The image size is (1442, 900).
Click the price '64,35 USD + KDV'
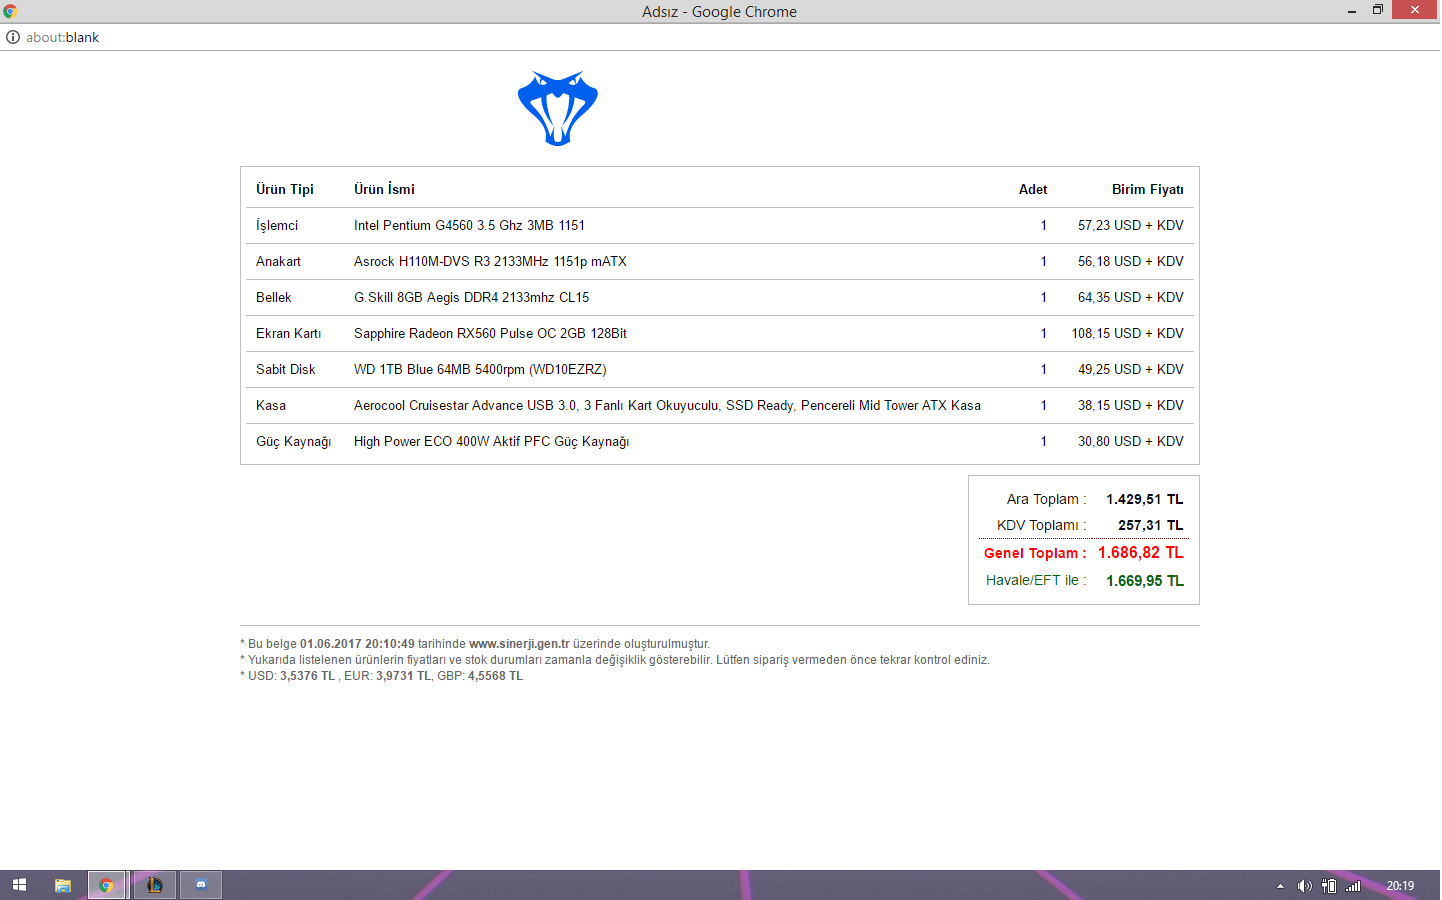pyautogui.click(x=1131, y=297)
